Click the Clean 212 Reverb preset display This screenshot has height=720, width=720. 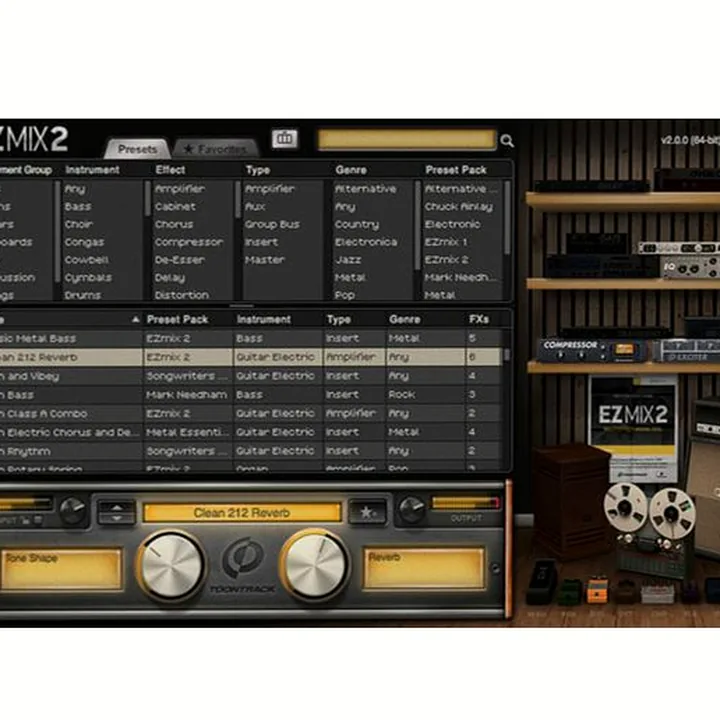(x=242, y=512)
